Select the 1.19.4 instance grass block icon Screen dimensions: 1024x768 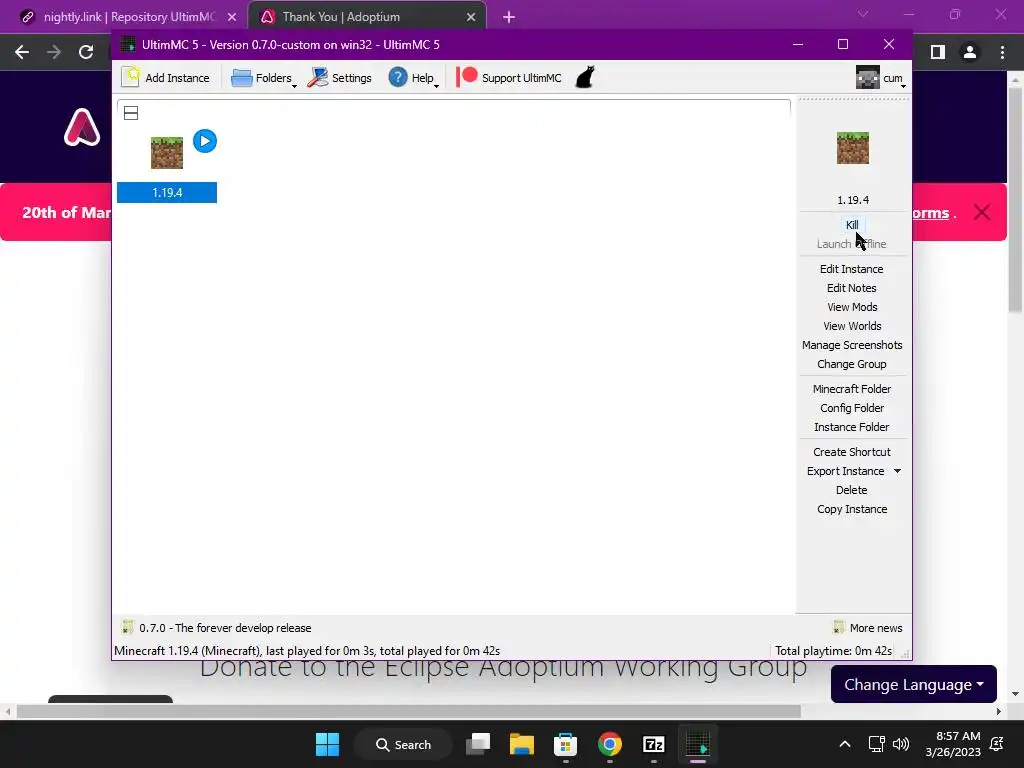(x=167, y=153)
